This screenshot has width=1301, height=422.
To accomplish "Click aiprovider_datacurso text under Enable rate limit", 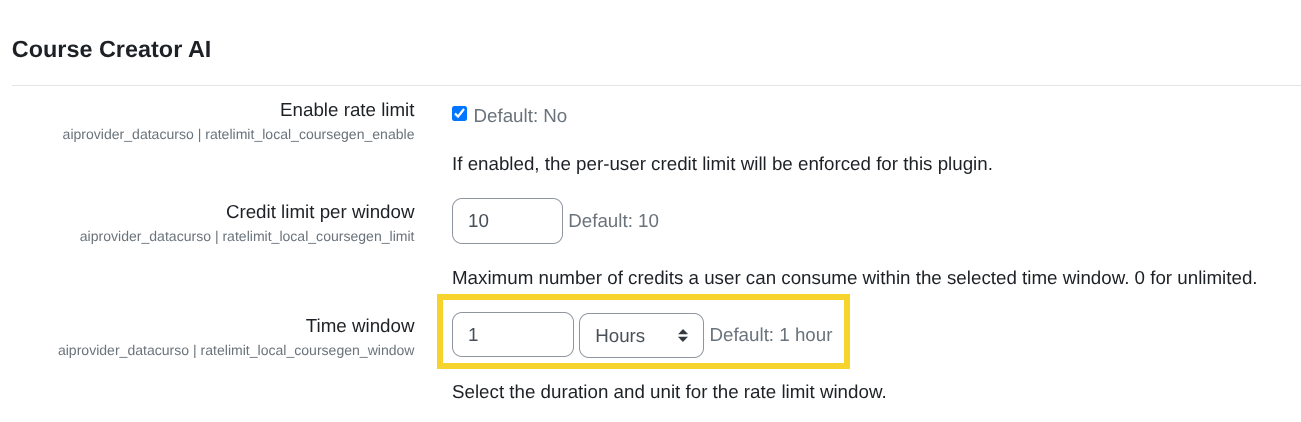I will 128,134.
